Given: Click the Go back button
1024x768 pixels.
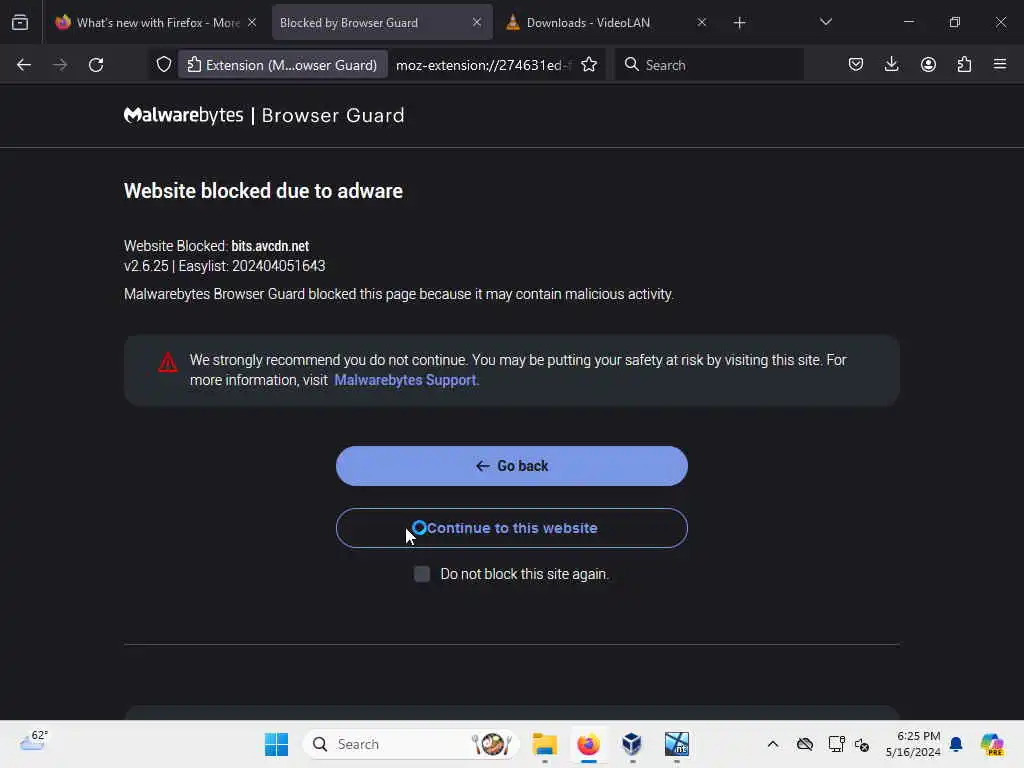Looking at the screenshot, I should (x=511, y=466).
